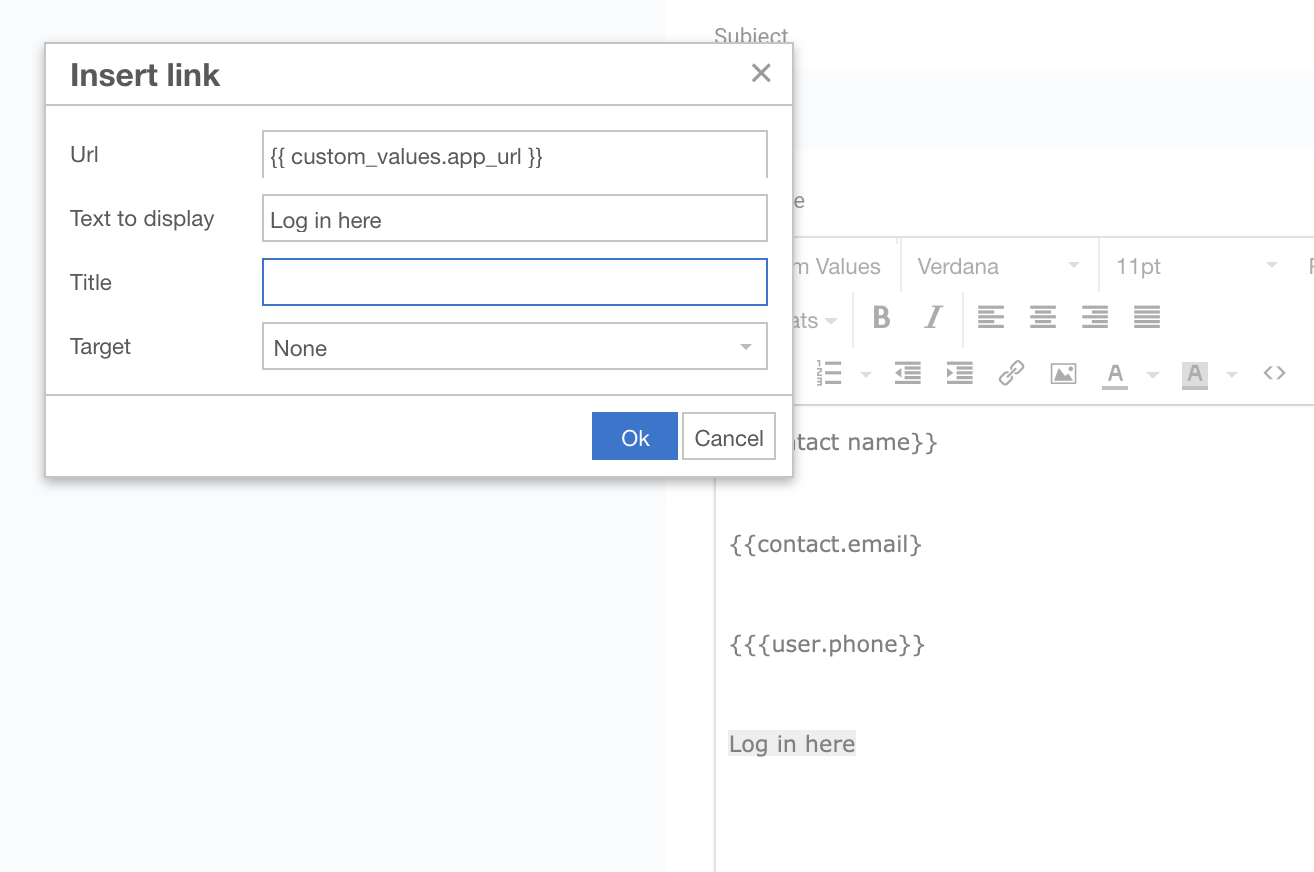
Task: Center align the text
Action: click(1042, 318)
